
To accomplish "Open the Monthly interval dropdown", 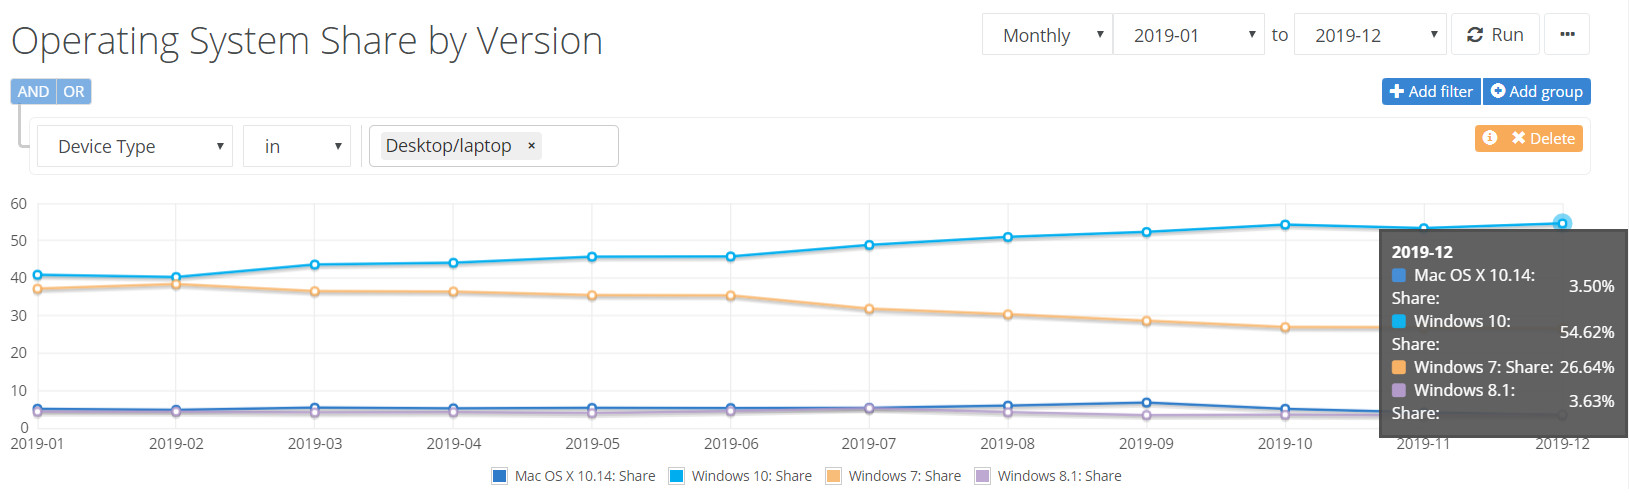I will click(1047, 35).
